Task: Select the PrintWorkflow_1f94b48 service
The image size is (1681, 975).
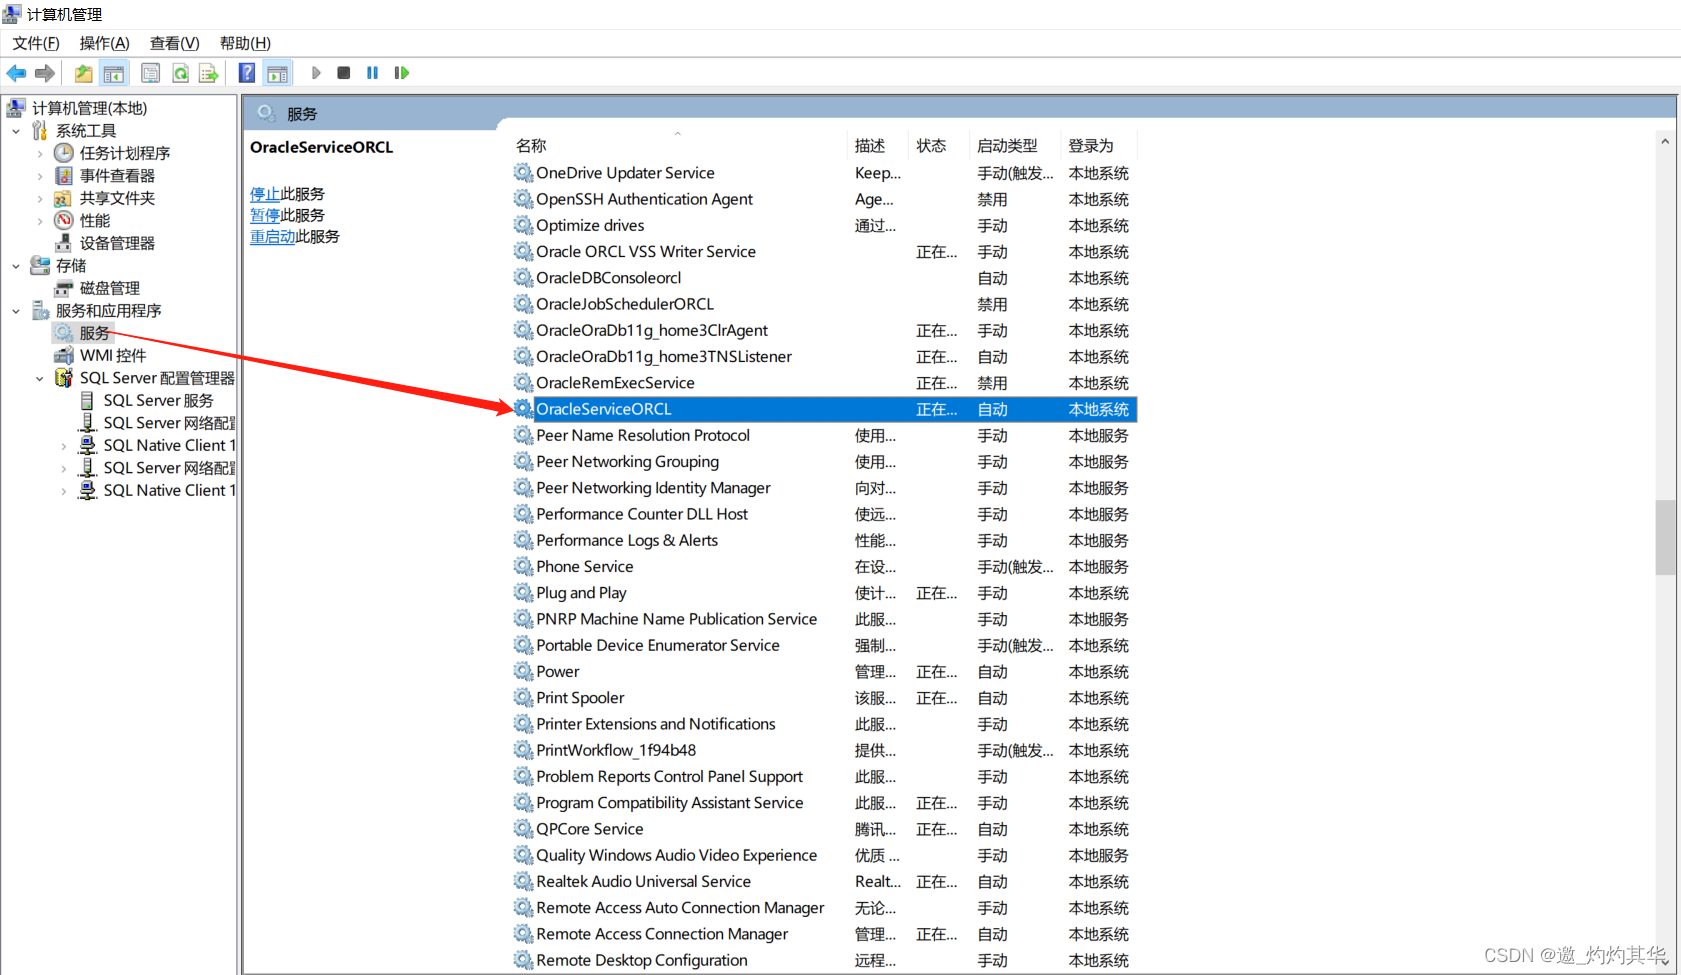Action: (x=825, y=750)
